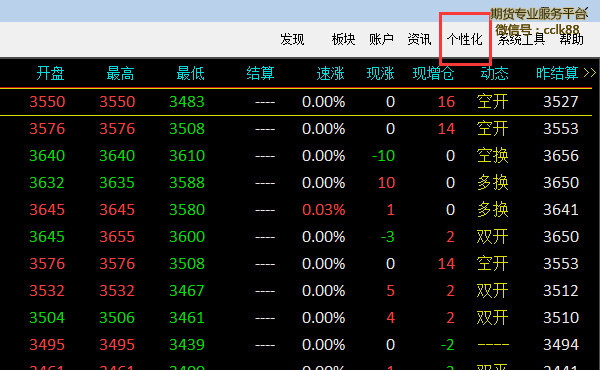600x370 pixels.
Task: Select the lowest price cell 3483
Action: (187, 102)
